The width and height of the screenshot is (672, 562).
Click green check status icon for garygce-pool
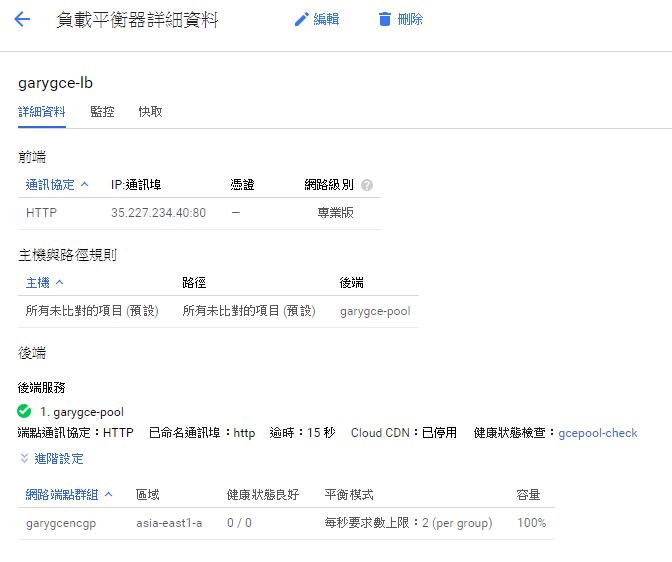(x=24, y=411)
